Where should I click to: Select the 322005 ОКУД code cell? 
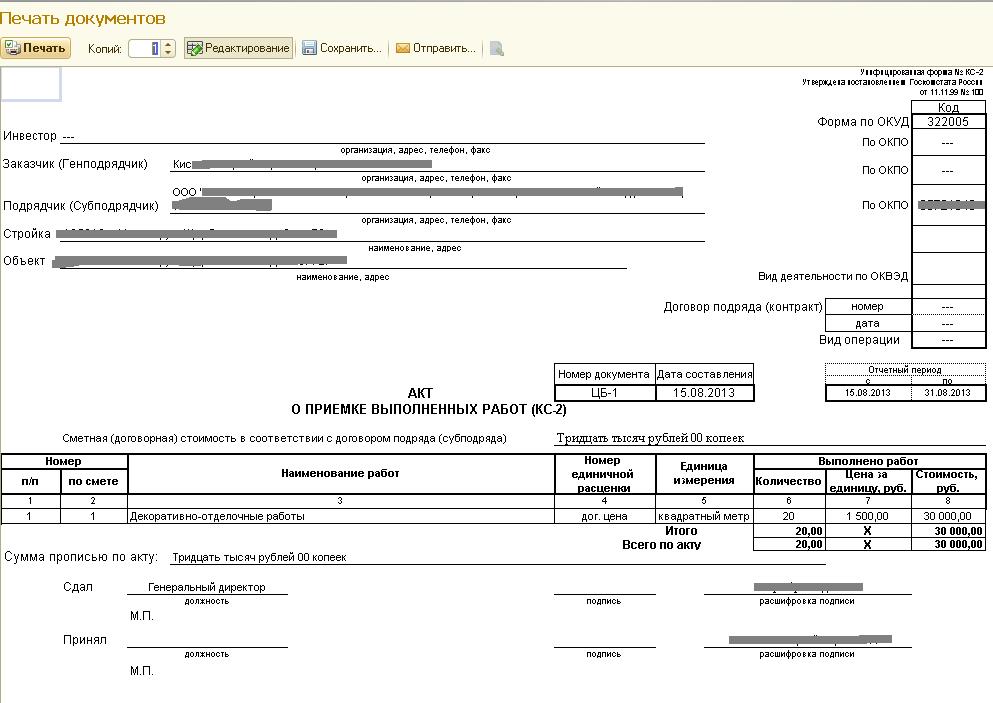[948, 122]
